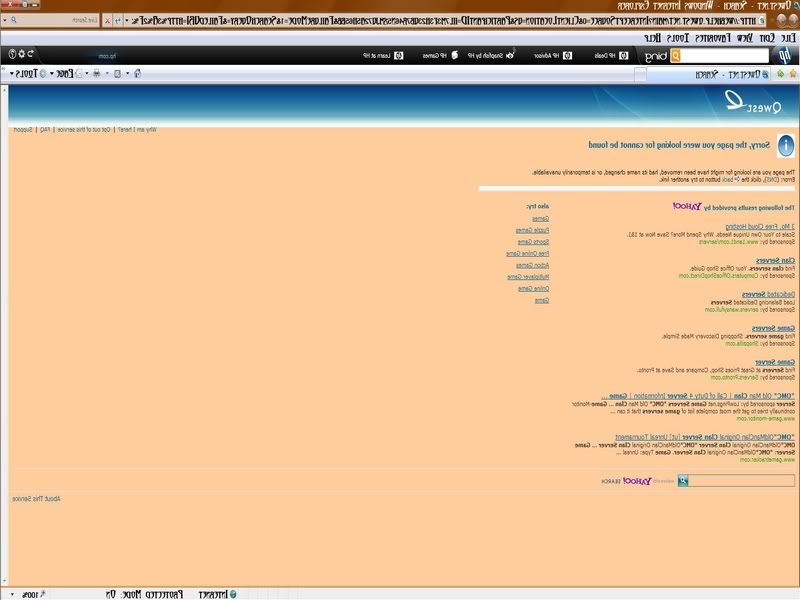
Task: Open the Page command bar menu
Action: [x=65, y=73]
